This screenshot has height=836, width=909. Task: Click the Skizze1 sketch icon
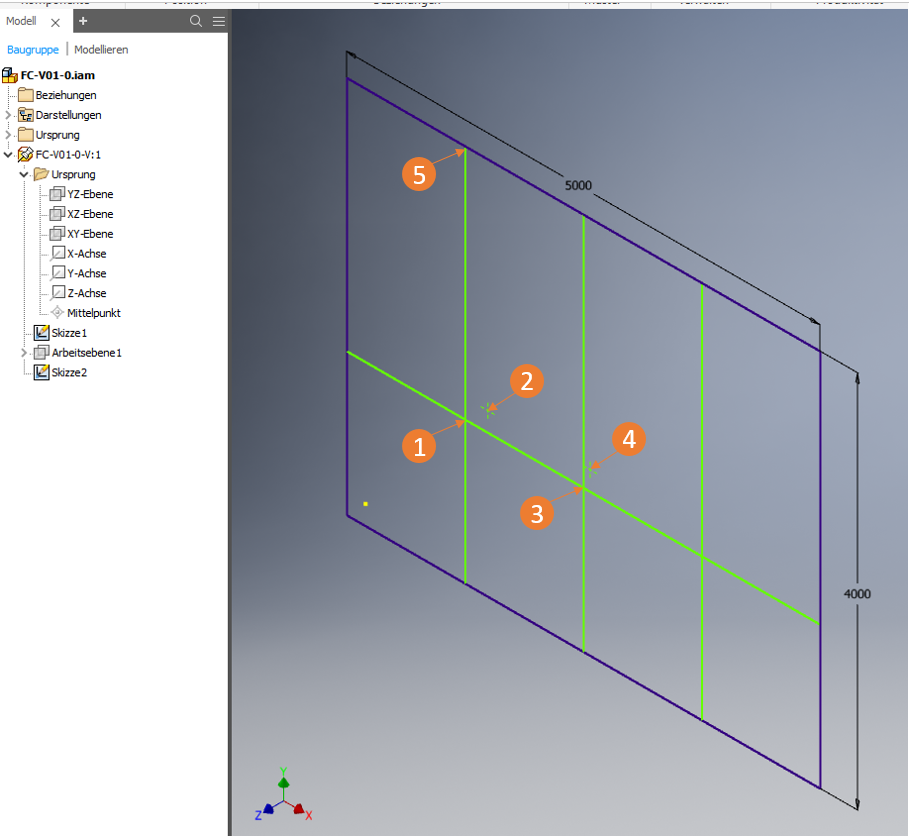click(x=41, y=332)
